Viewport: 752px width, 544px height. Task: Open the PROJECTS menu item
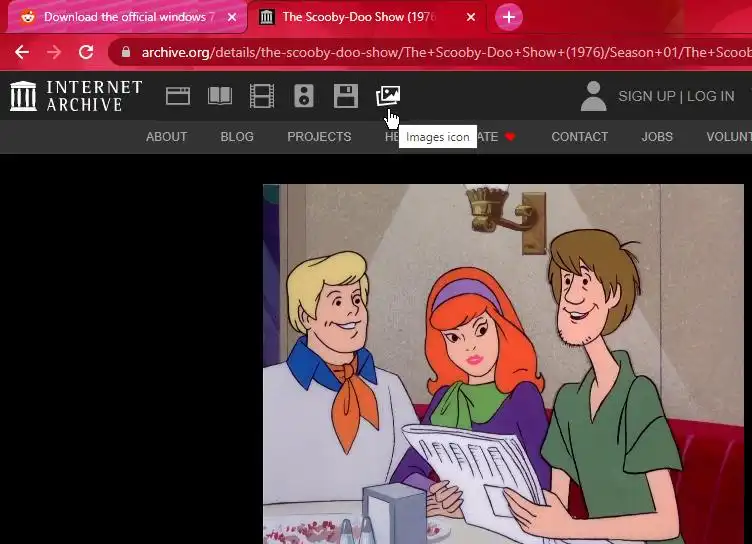coord(319,137)
